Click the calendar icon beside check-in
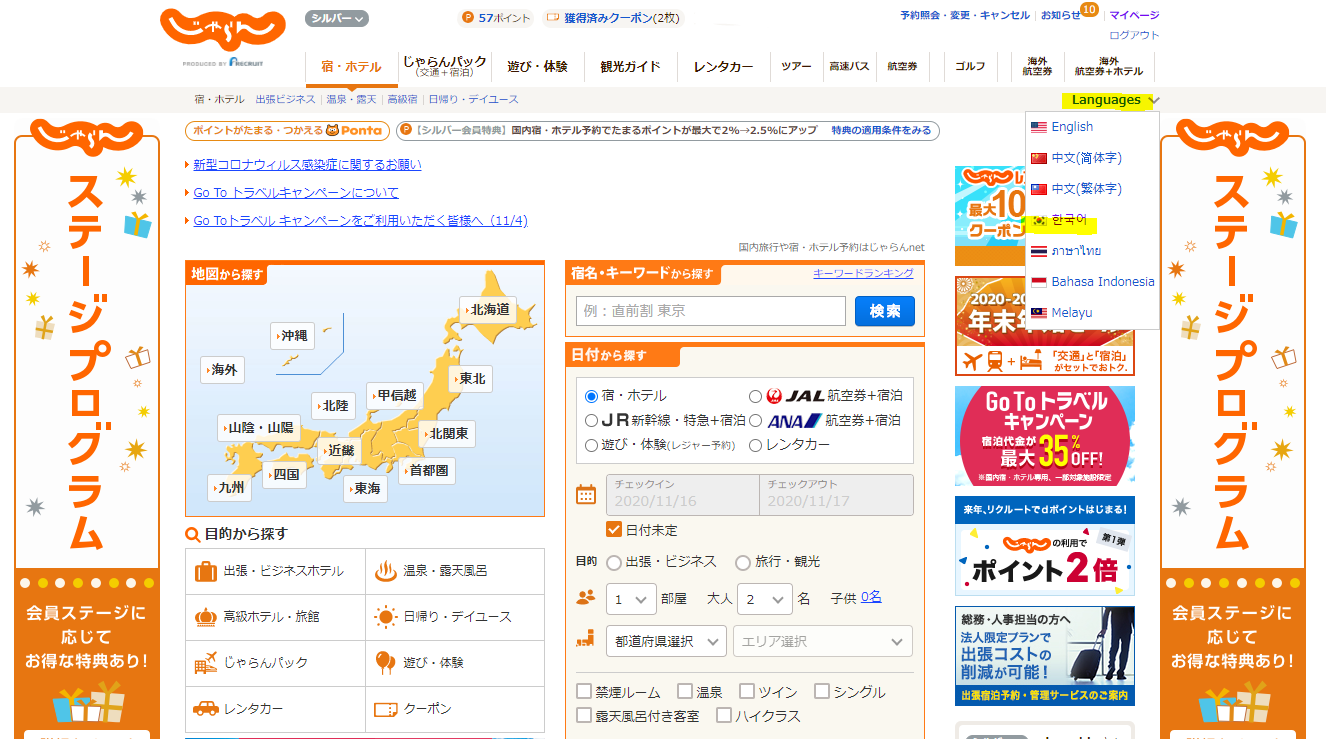 [x=586, y=494]
